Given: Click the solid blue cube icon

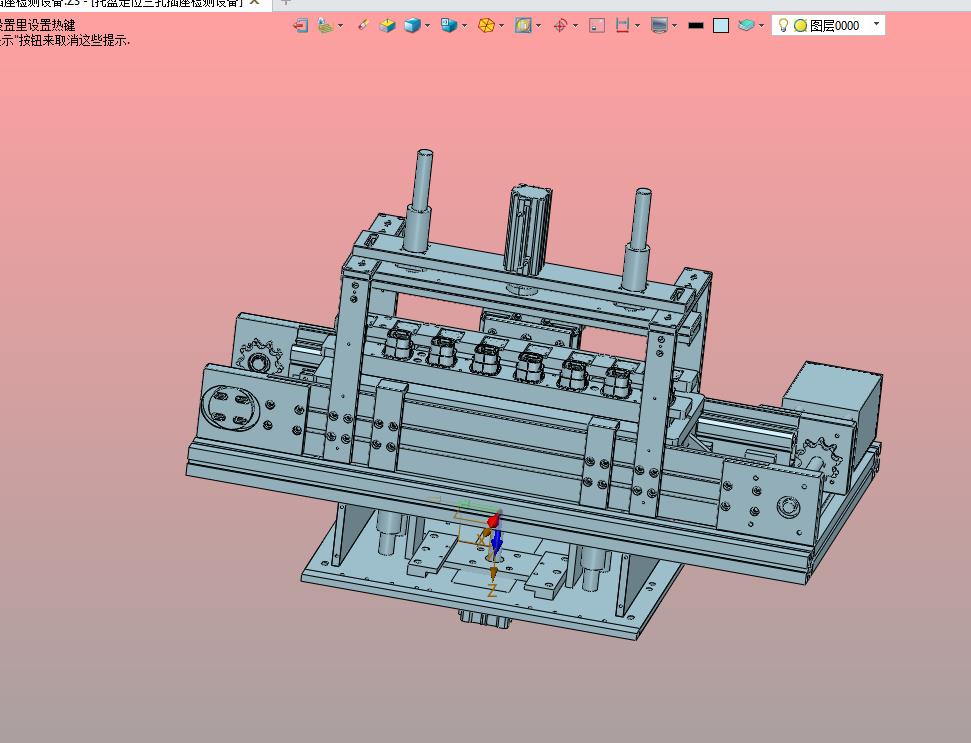Looking at the screenshot, I should coord(412,25).
